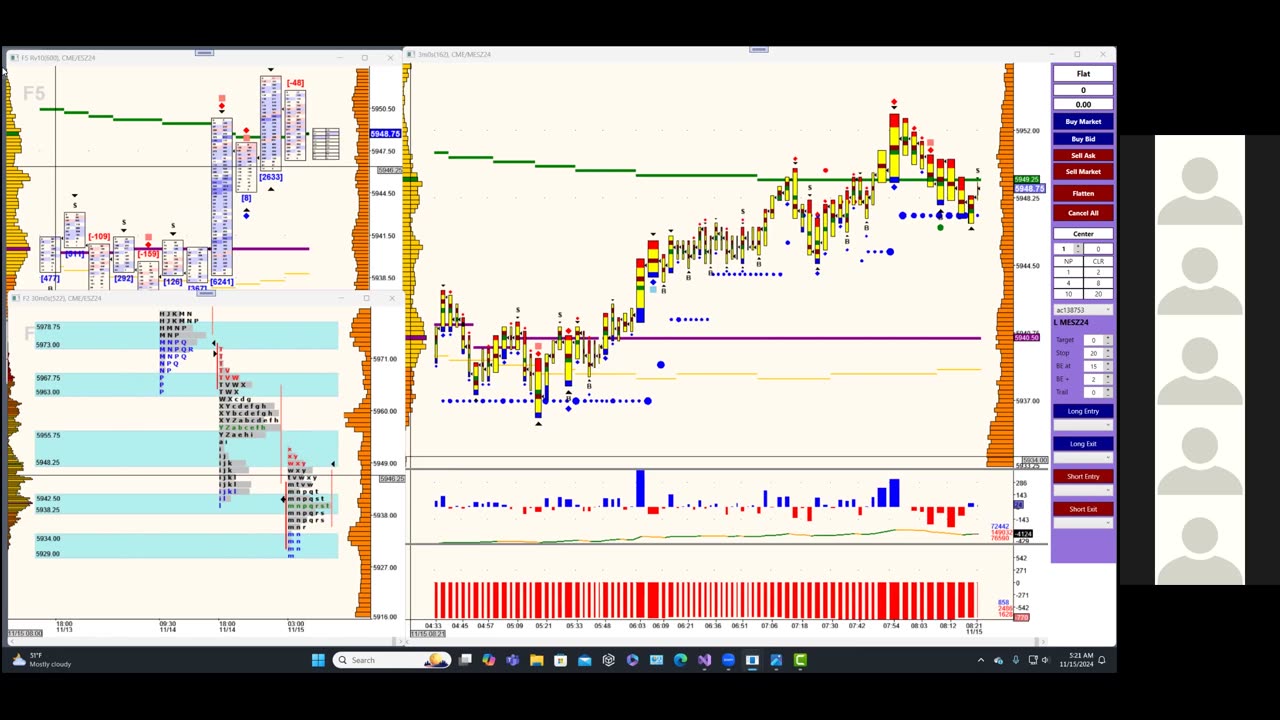Open Microsoft Store taskbar icon

click(560, 660)
